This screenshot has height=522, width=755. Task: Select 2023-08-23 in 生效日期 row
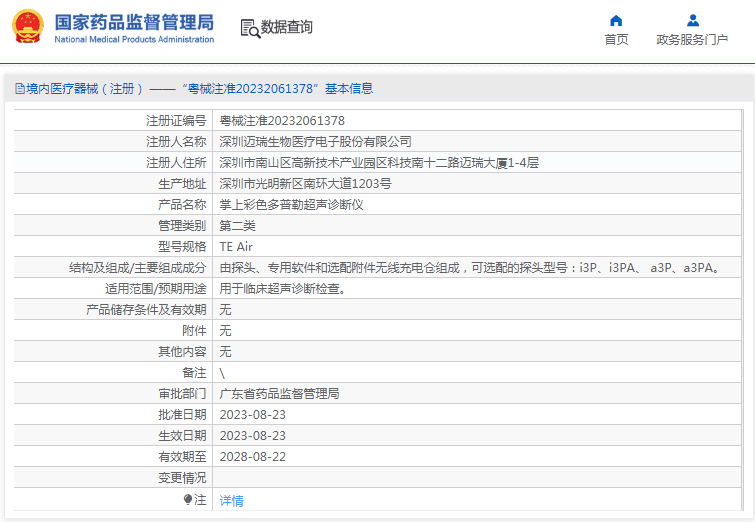pos(253,436)
